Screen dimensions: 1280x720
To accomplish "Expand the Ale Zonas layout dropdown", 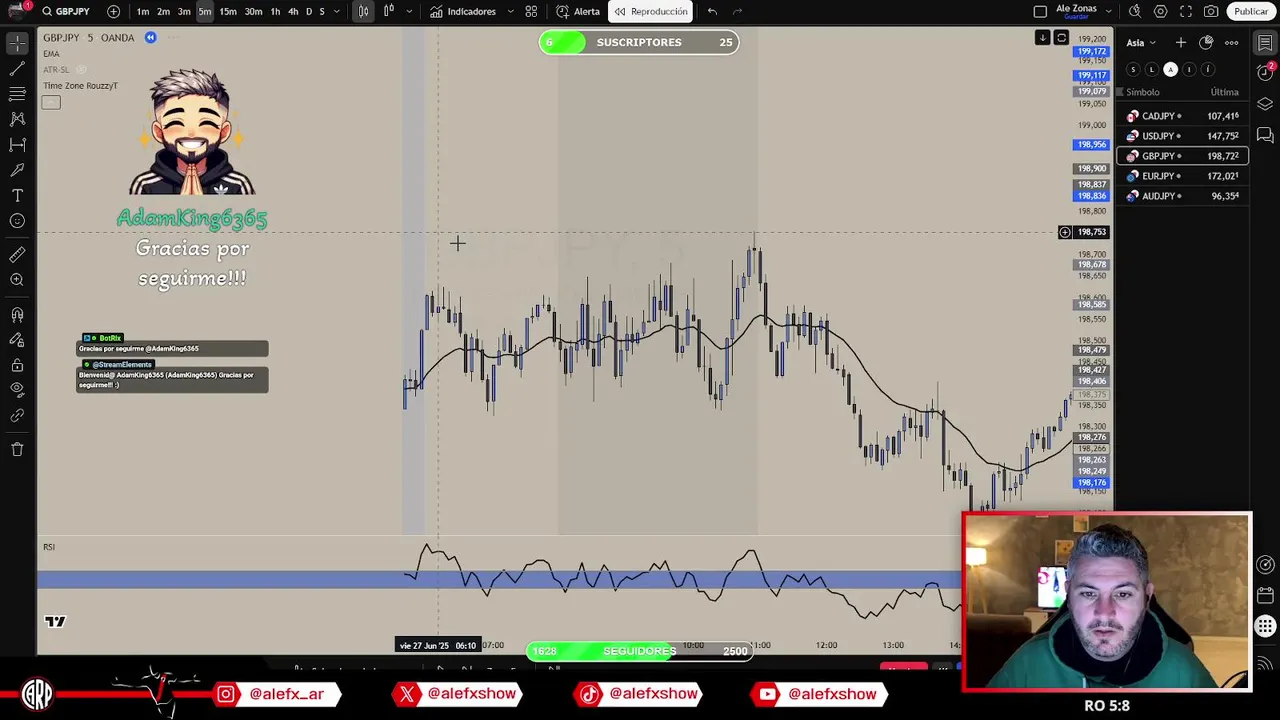I will click(1110, 12).
